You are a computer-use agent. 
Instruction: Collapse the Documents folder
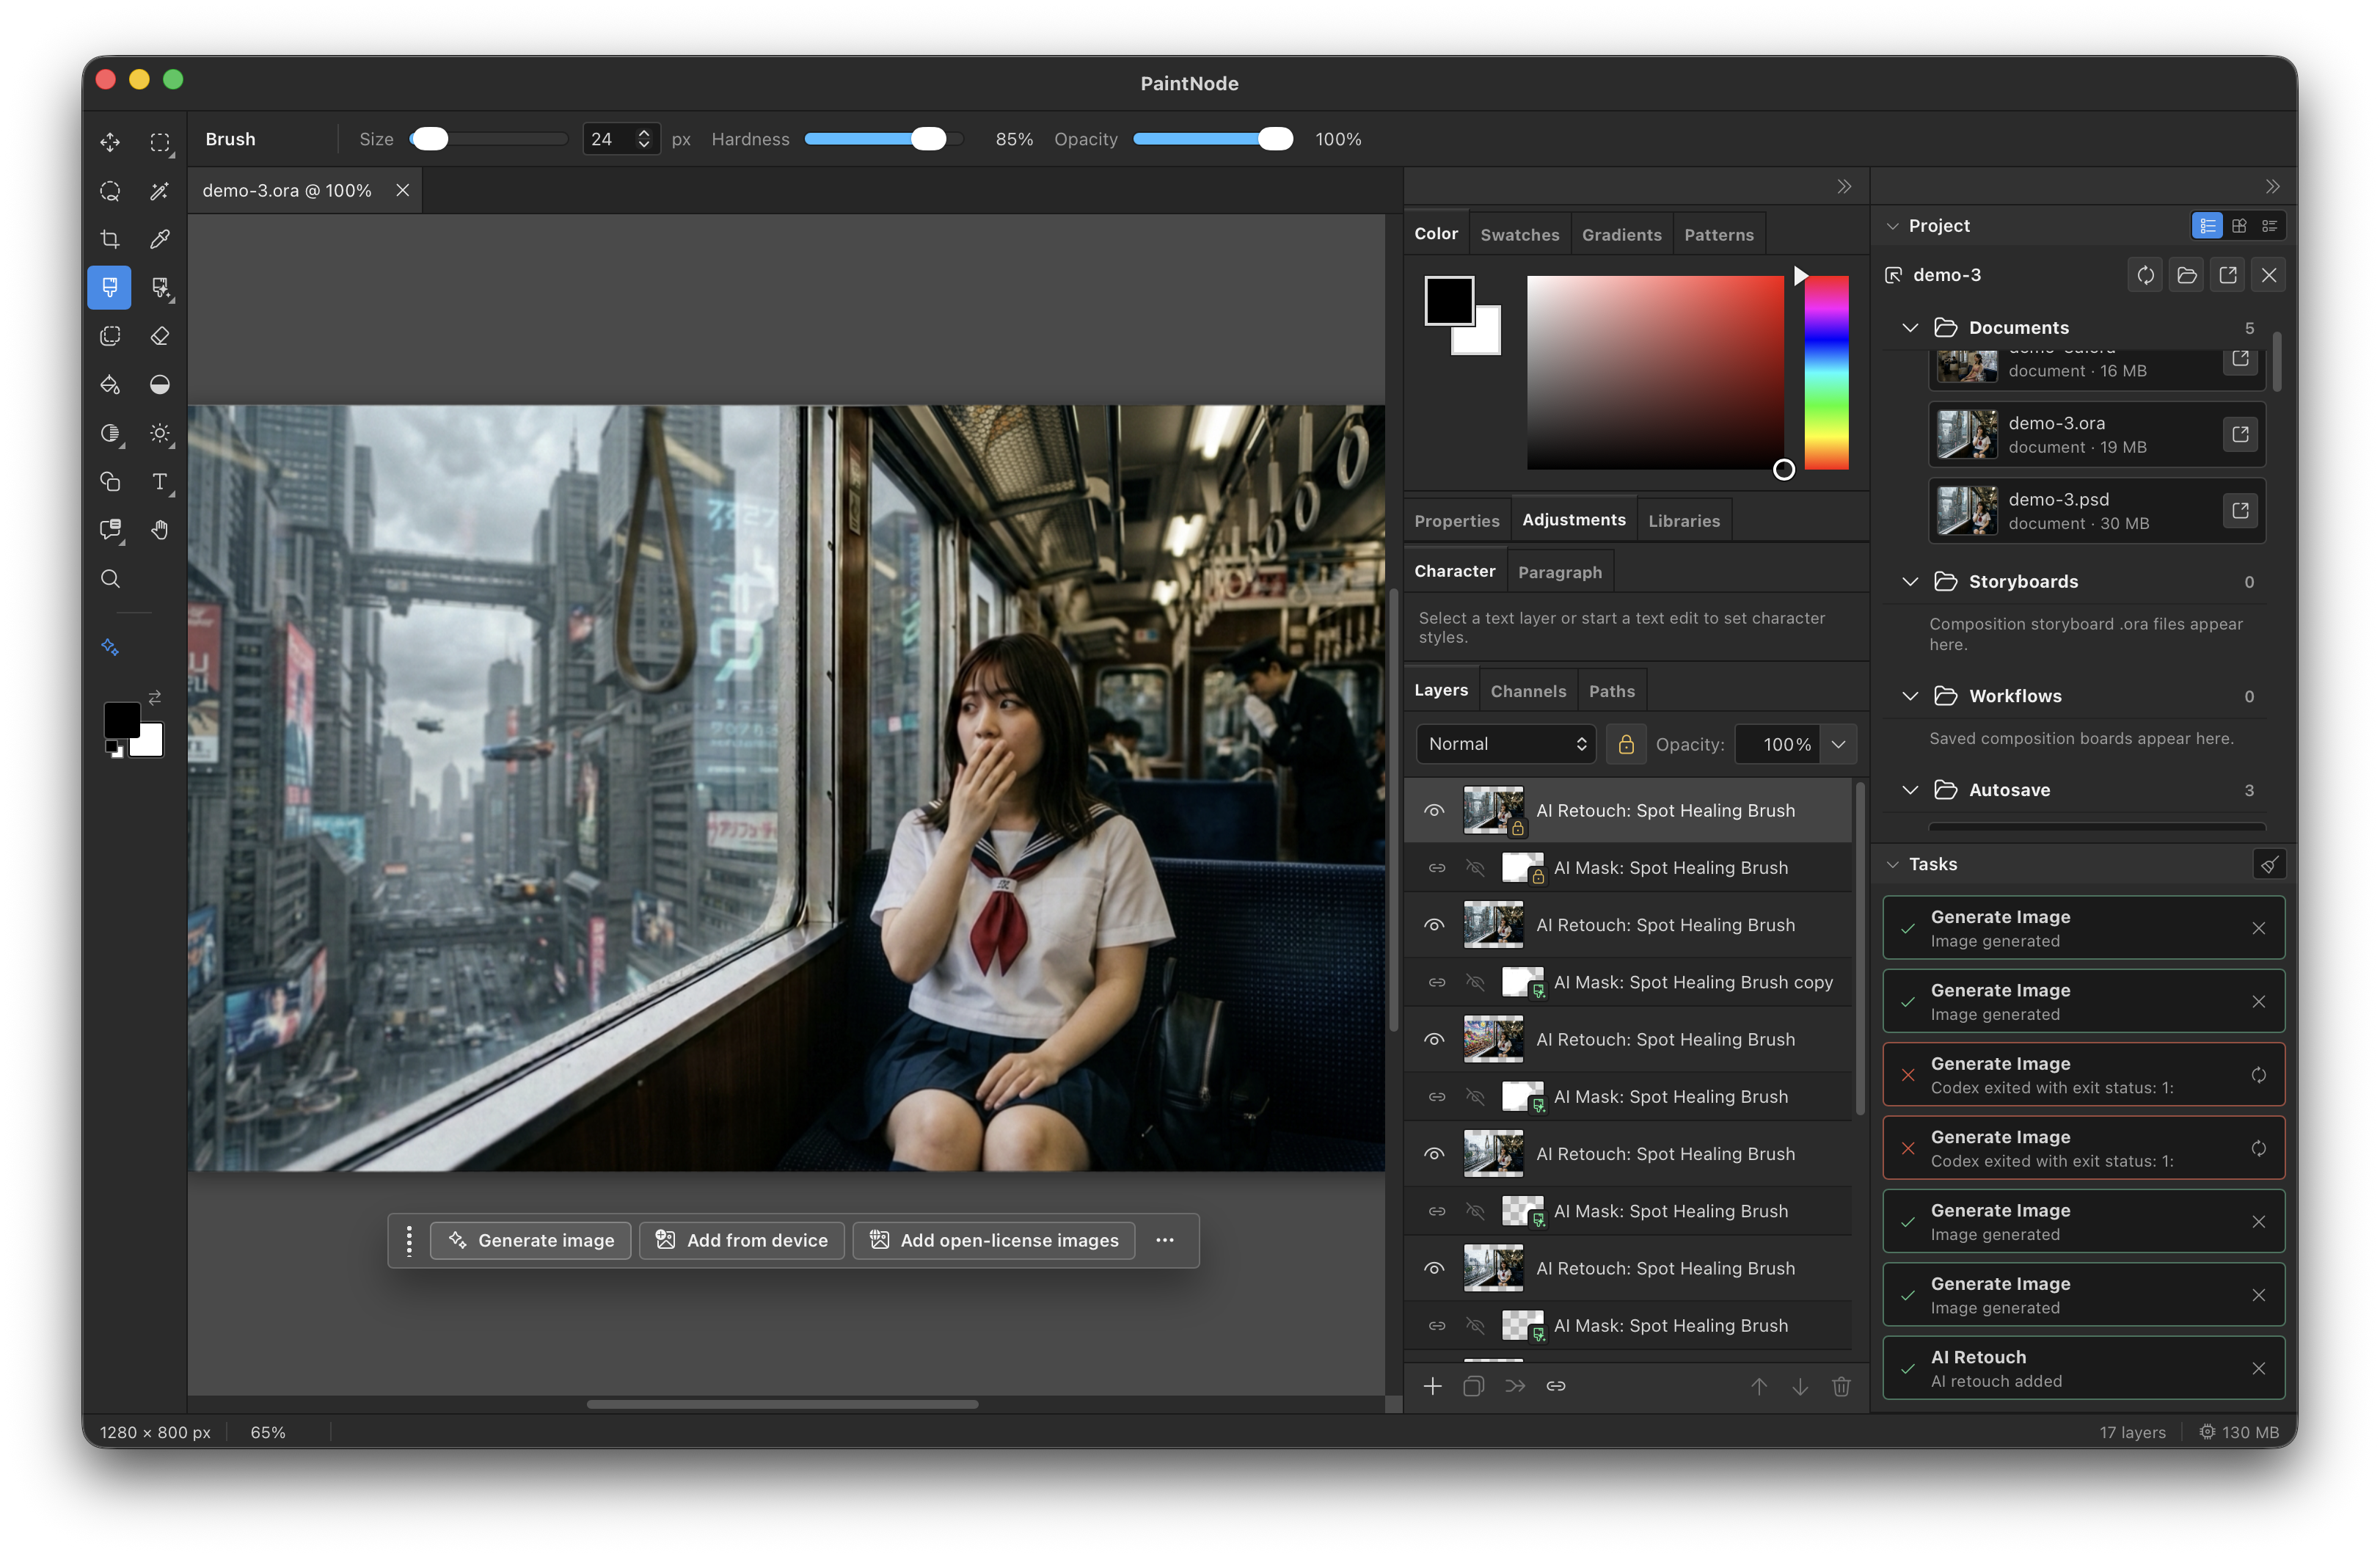coord(1910,328)
